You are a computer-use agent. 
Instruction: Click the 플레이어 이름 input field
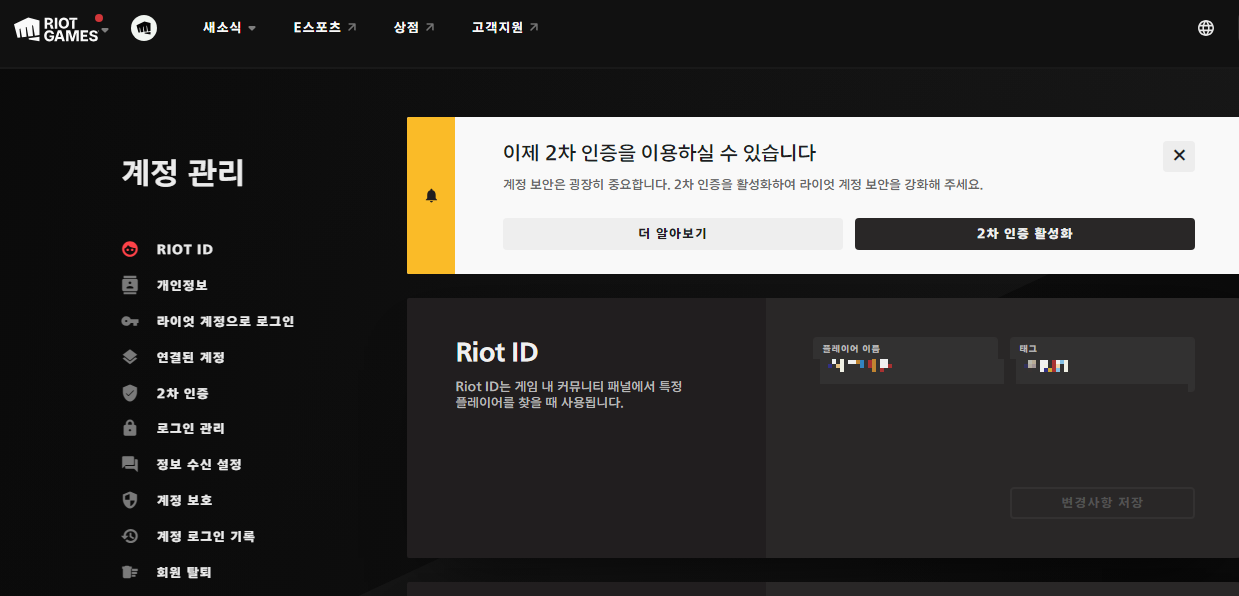click(x=908, y=361)
